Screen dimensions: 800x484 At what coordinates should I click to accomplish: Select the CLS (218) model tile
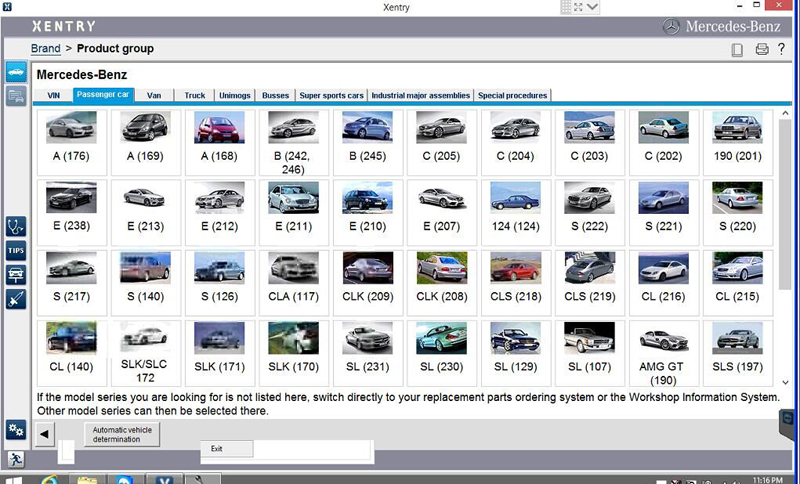pyautogui.click(x=515, y=283)
